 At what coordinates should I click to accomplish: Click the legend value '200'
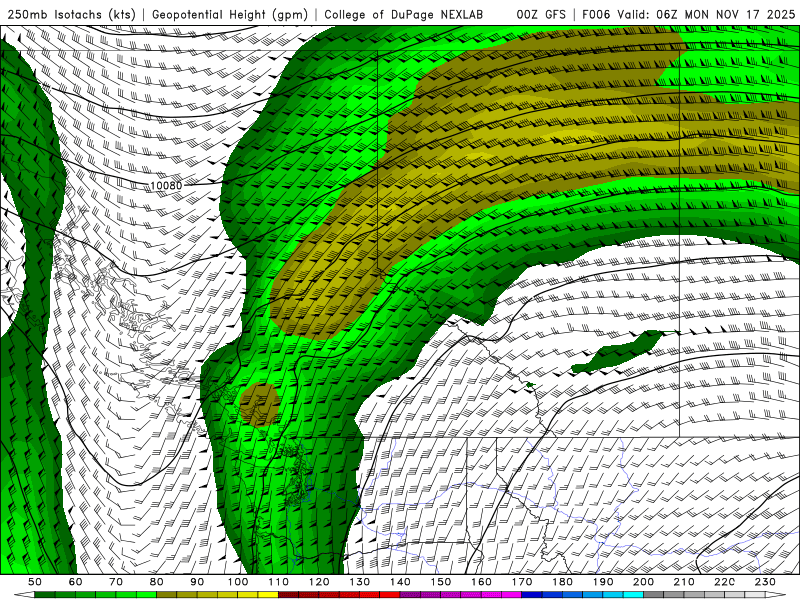pos(643,582)
